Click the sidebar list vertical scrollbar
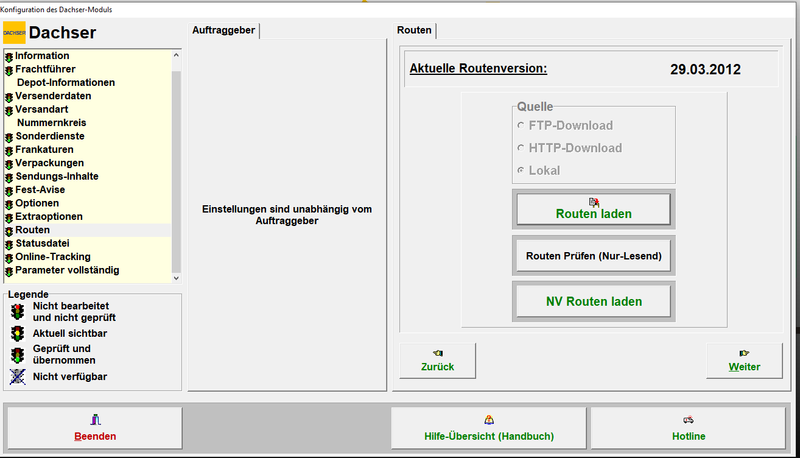Screen dimensions: 800x458 pos(177,160)
